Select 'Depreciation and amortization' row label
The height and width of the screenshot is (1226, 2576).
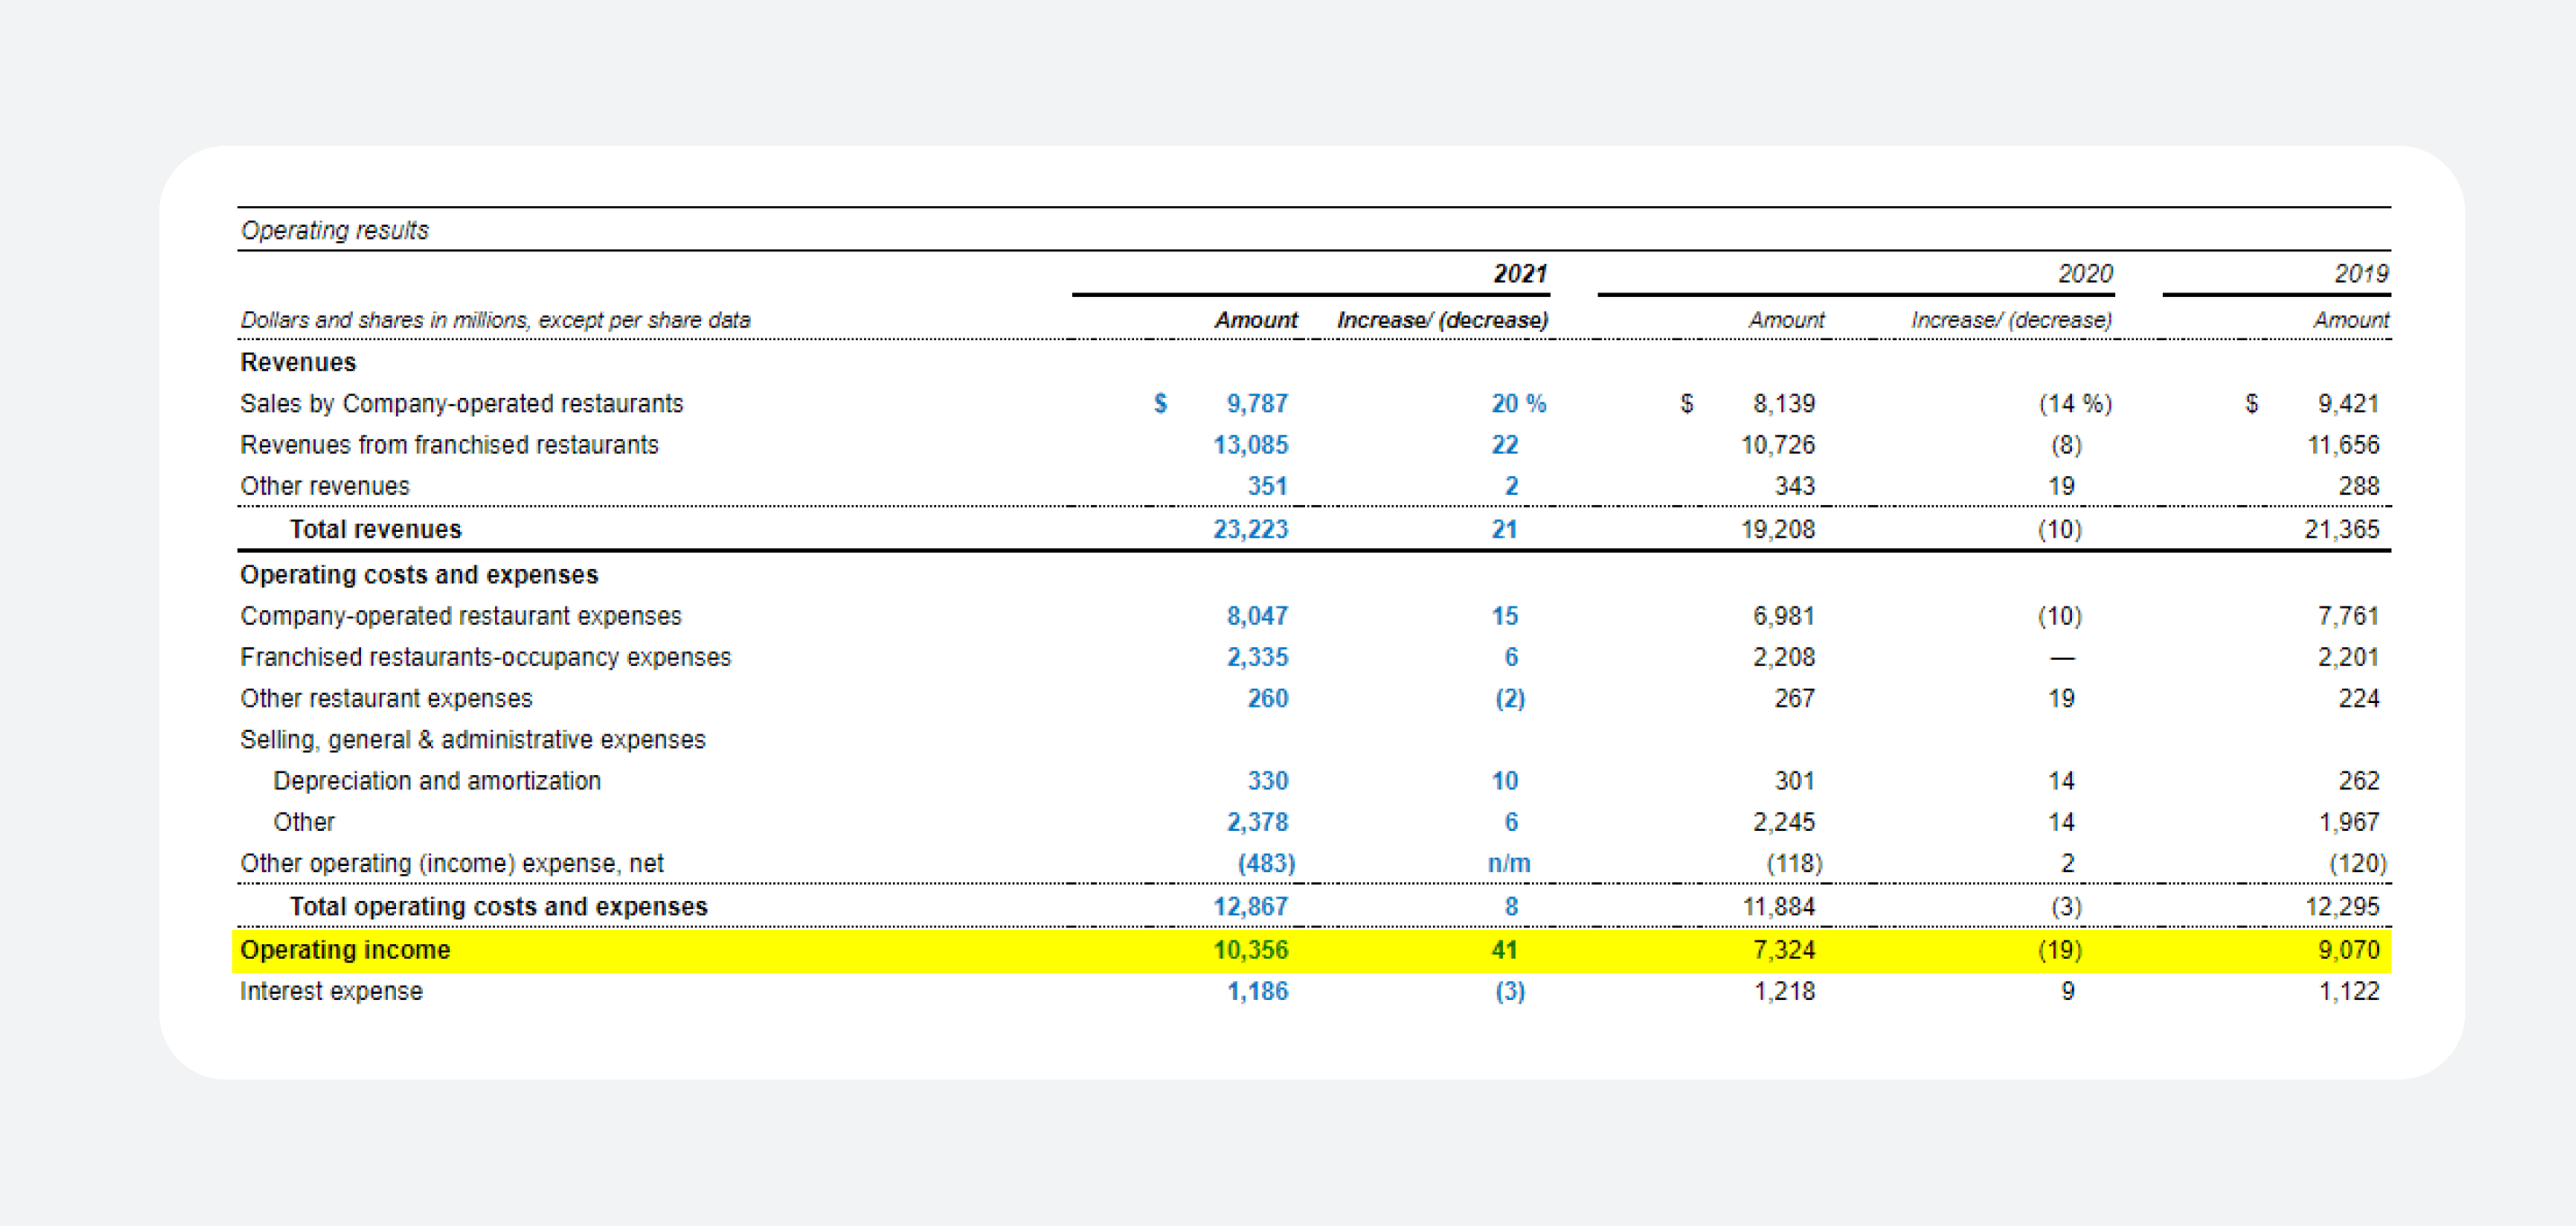click(x=437, y=780)
